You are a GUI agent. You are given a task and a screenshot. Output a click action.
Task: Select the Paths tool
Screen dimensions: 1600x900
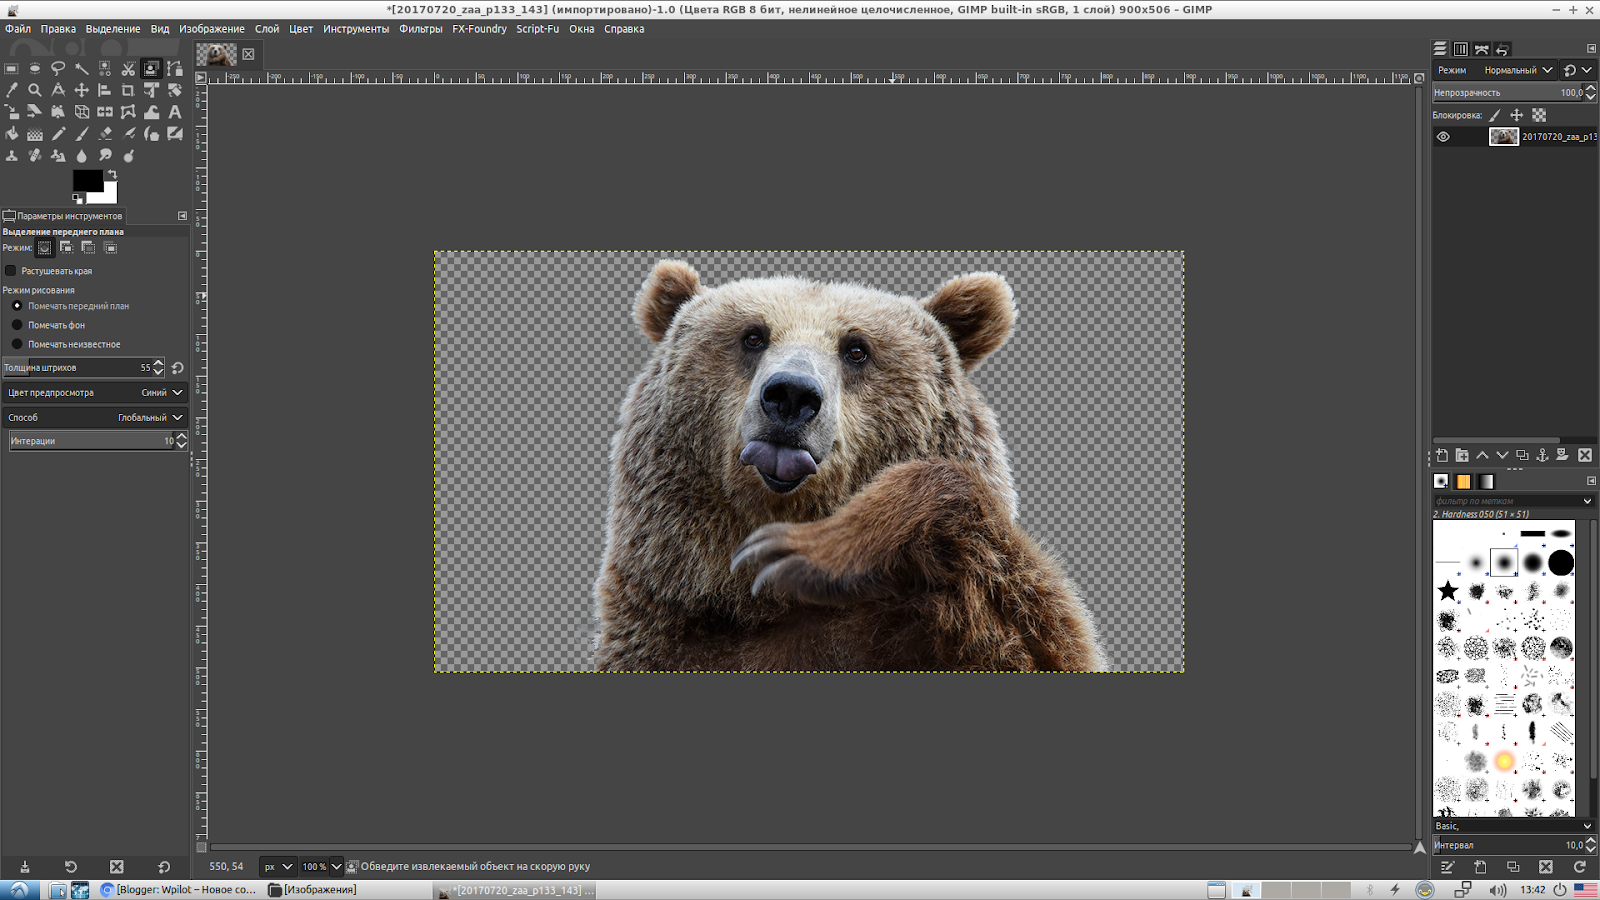pyautogui.click(x=175, y=69)
